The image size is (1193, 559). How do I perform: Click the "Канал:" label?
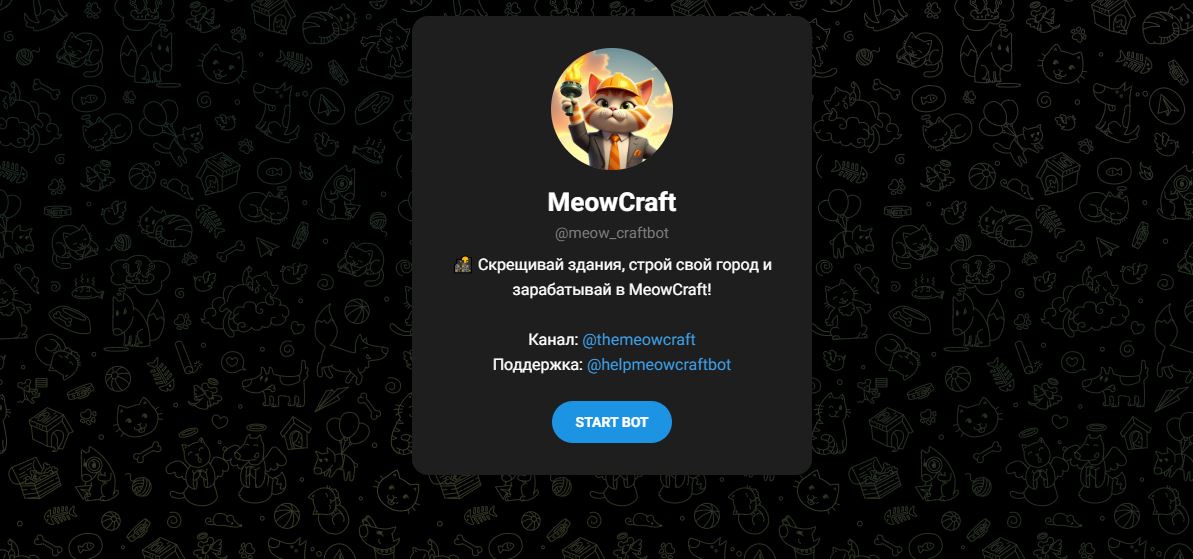pyautogui.click(x=553, y=340)
